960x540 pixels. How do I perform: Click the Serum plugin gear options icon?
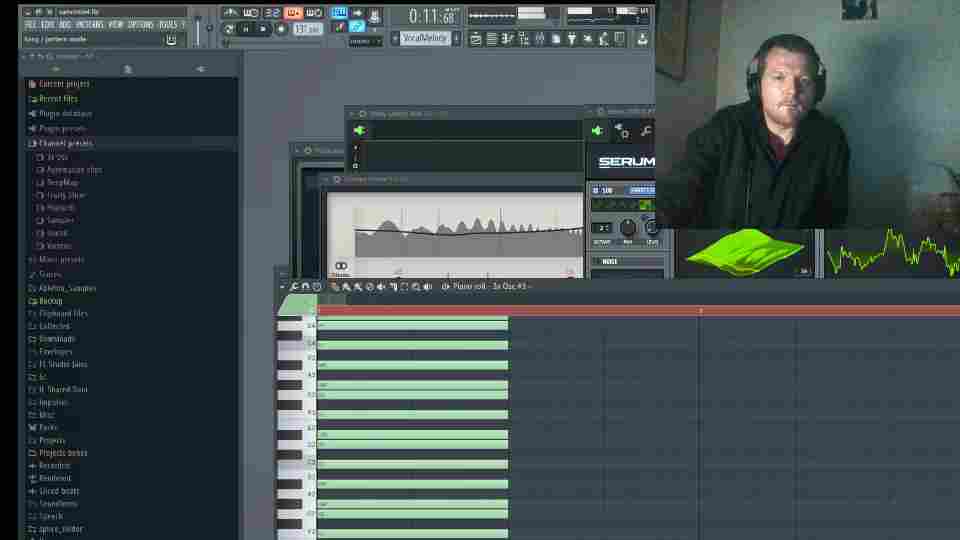click(621, 131)
